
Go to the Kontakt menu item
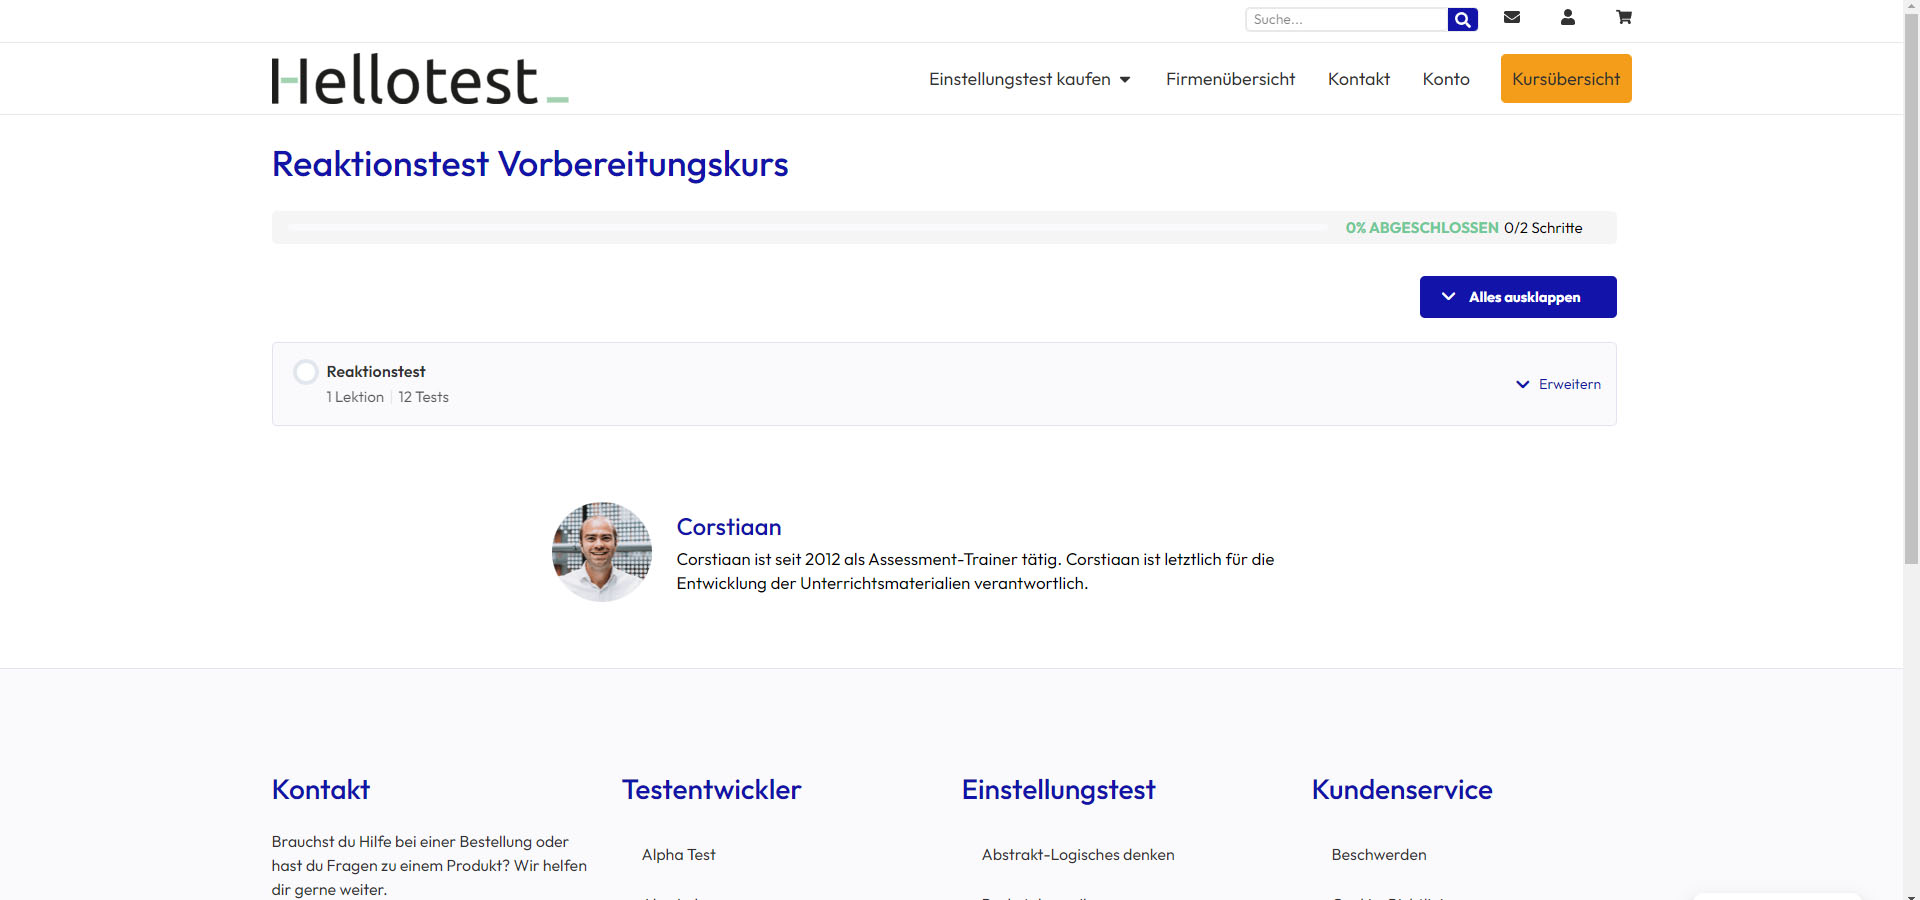[x=1358, y=79]
